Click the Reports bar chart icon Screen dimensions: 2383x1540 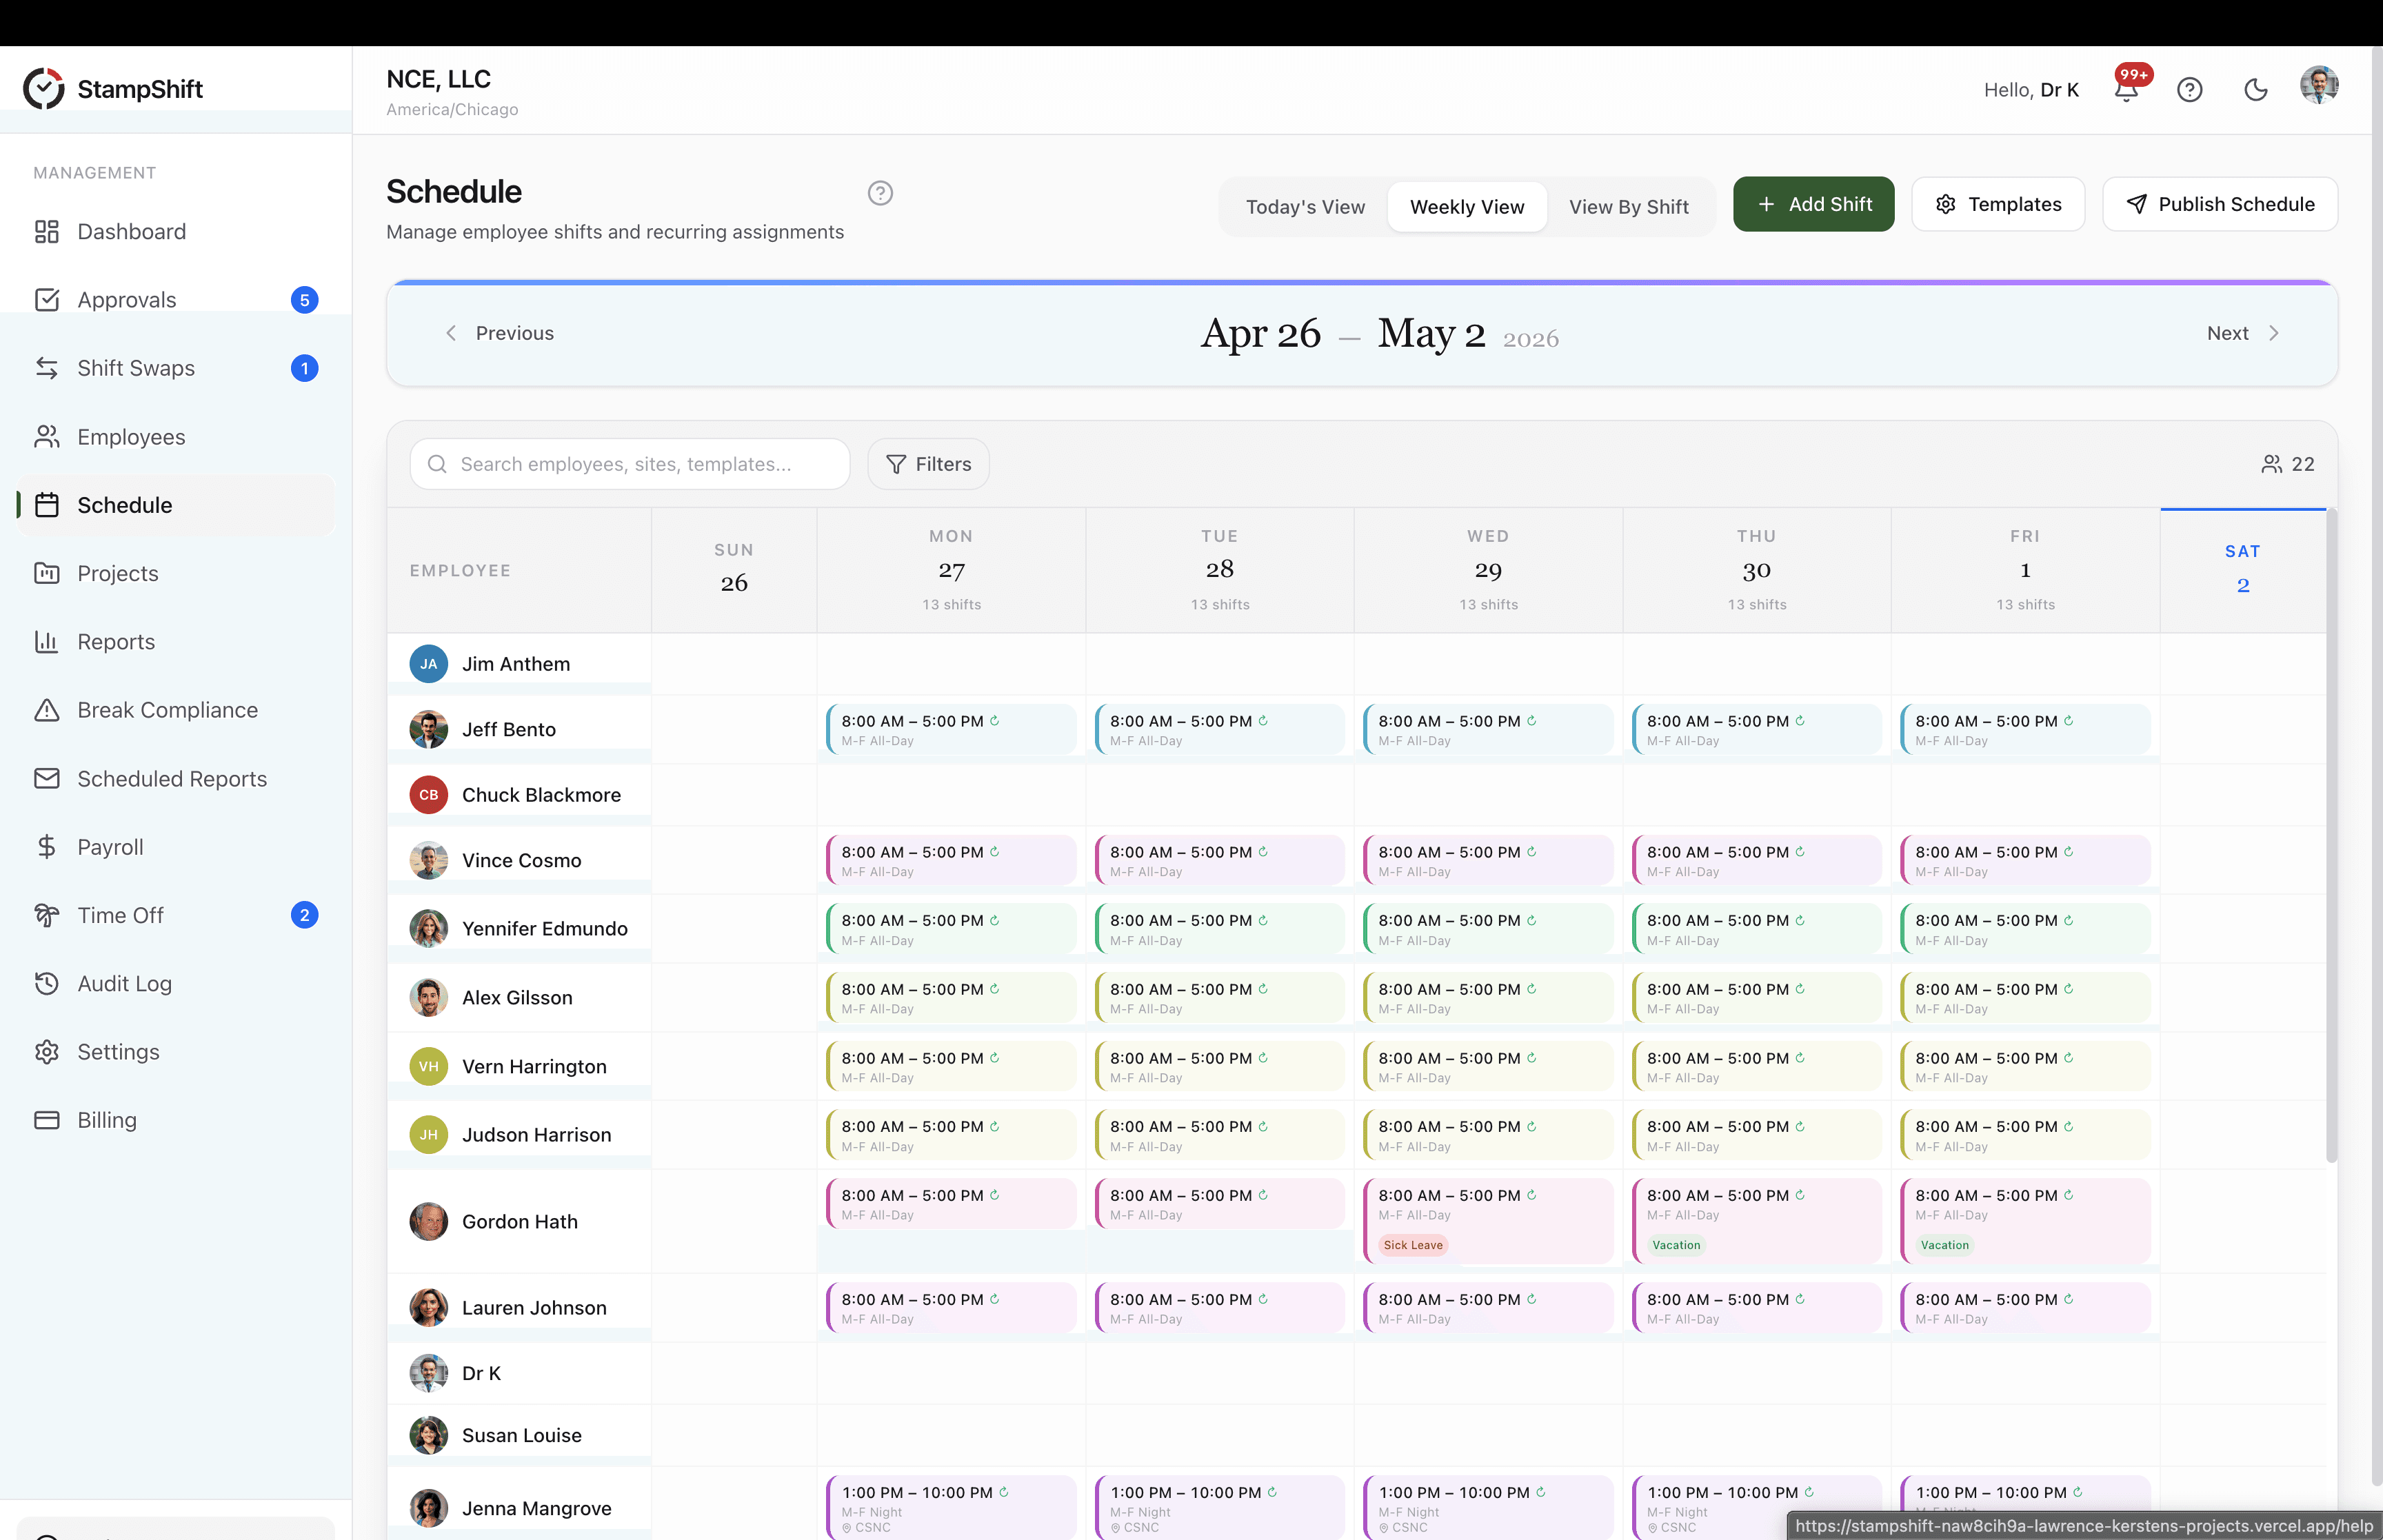pos(47,642)
